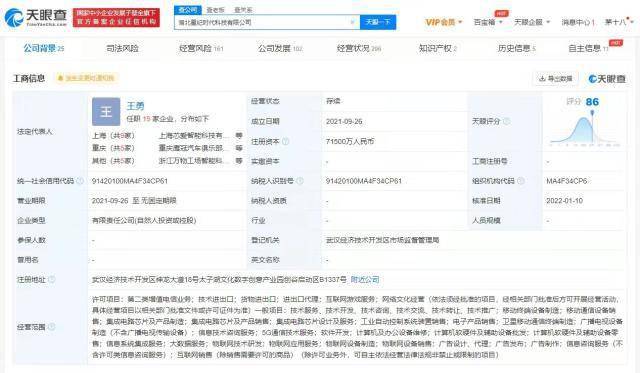640x373 pixels.
Task: Click the 有限责任公司 enterprise type value
Action: [x=144, y=220]
